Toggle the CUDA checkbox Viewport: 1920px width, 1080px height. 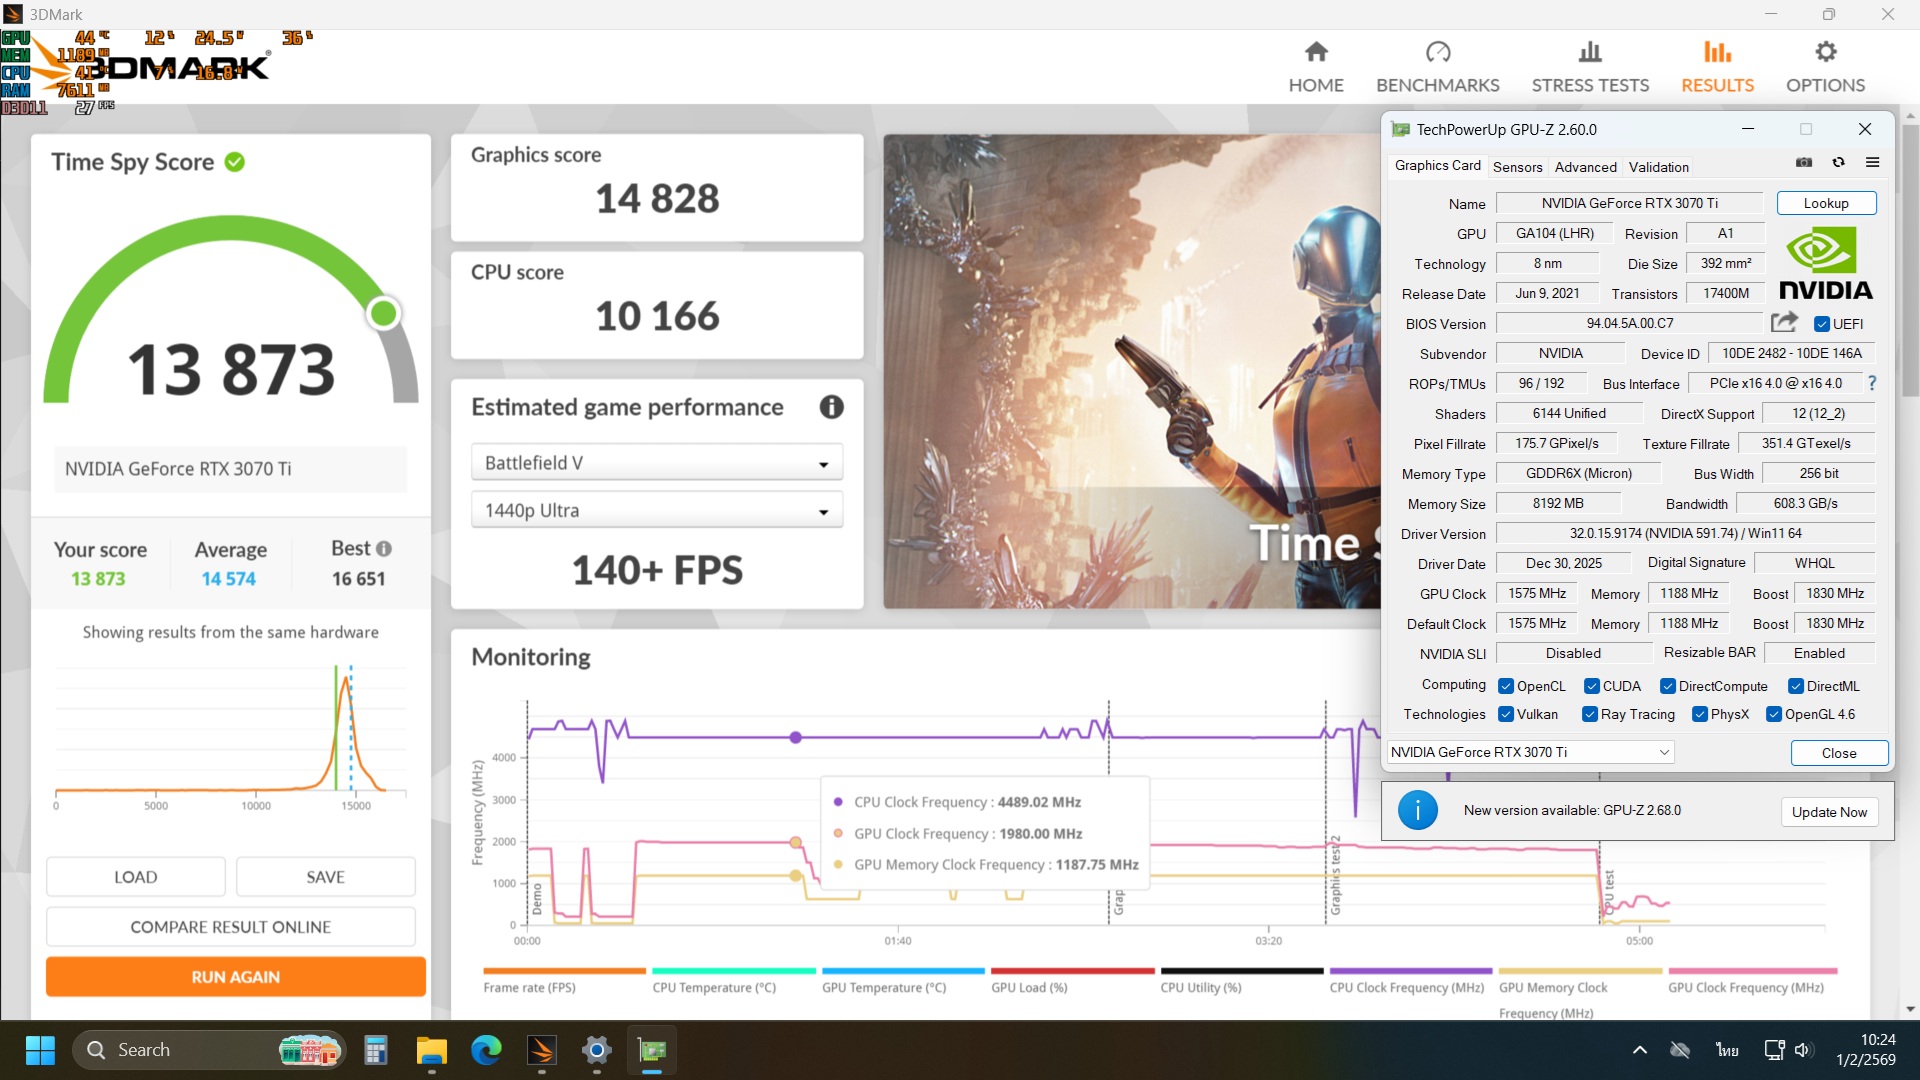(1592, 686)
